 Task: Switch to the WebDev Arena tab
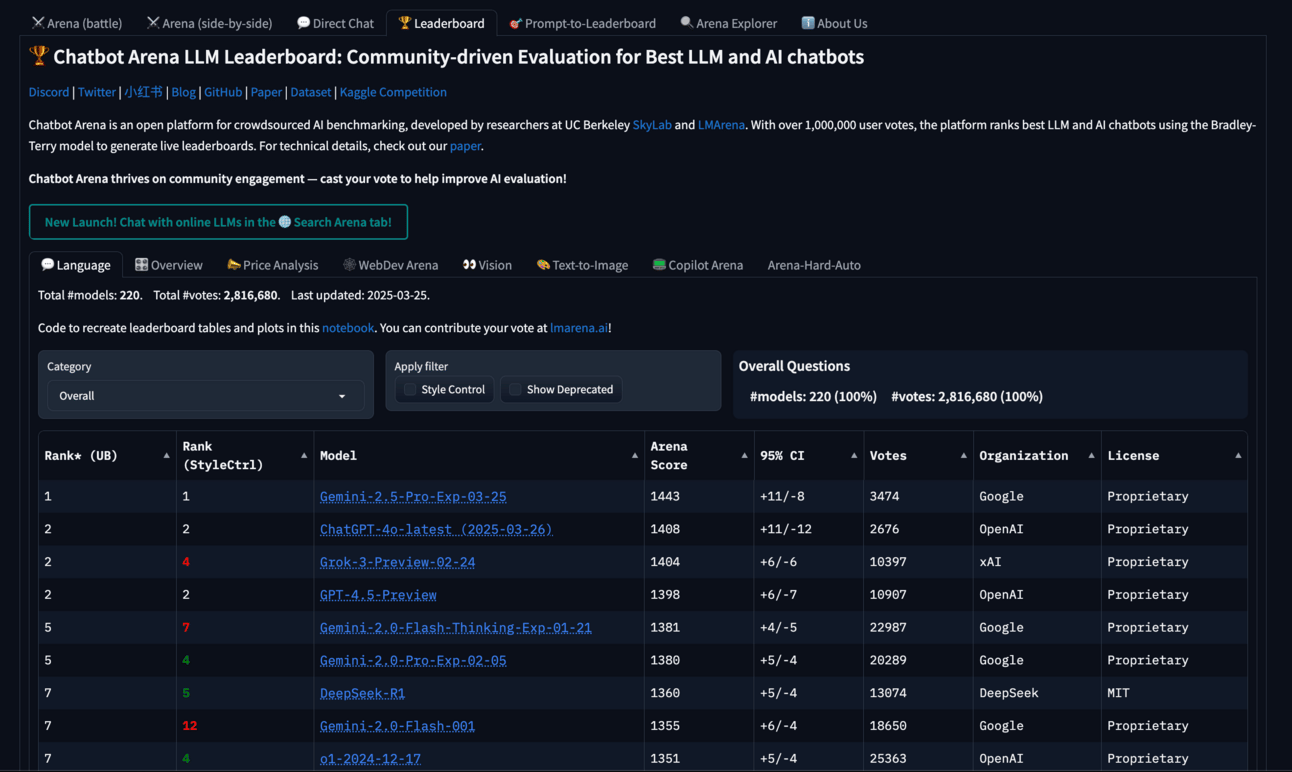[x=390, y=265]
